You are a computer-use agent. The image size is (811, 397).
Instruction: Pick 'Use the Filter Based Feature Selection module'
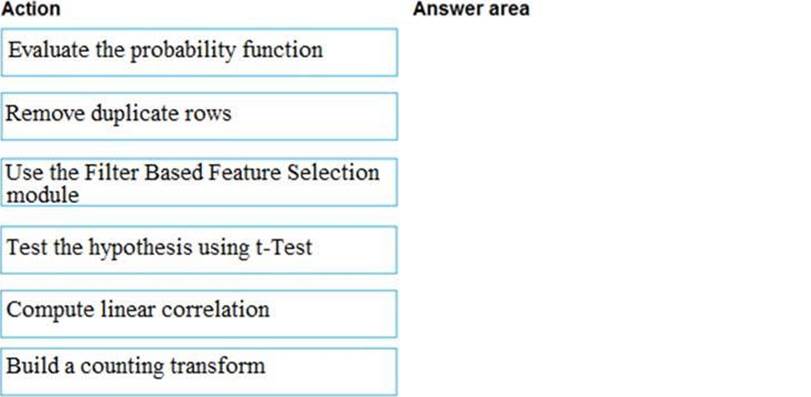click(x=199, y=182)
